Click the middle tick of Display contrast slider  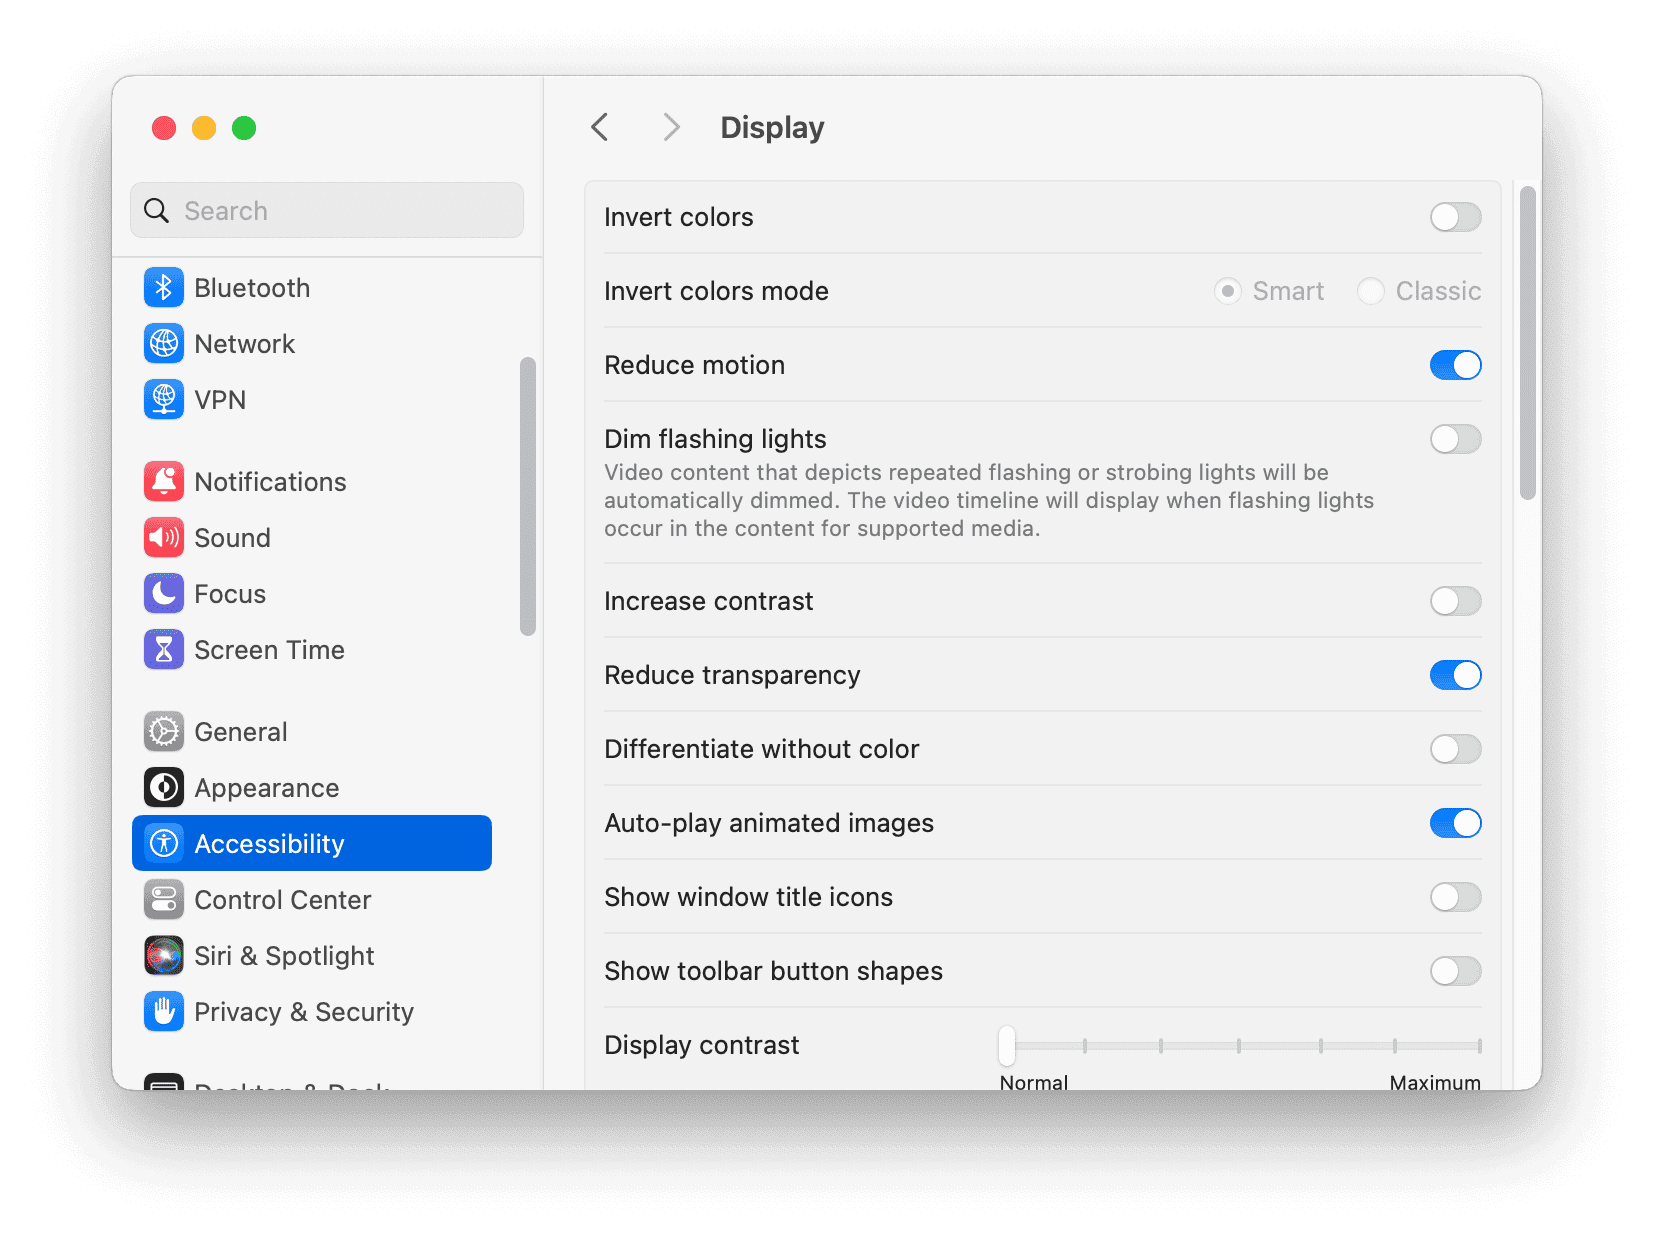(x=1239, y=1046)
